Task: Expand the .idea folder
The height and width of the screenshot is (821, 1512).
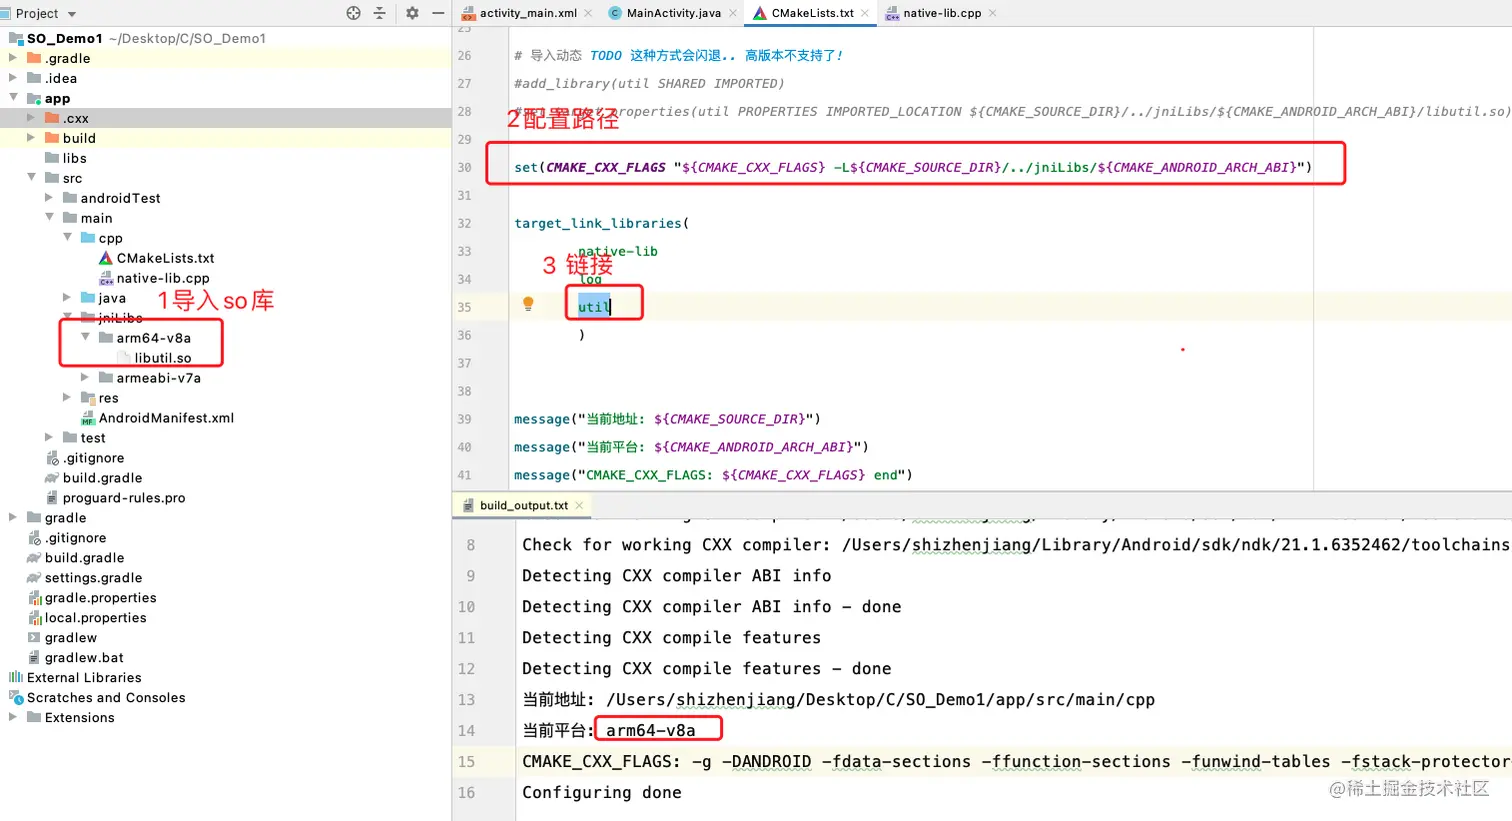Action: (x=13, y=78)
